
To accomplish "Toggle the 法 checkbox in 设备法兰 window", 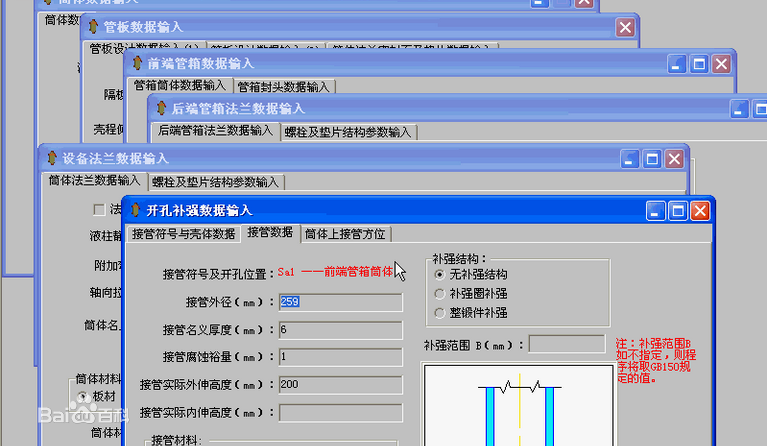I will pyautogui.click(x=99, y=210).
